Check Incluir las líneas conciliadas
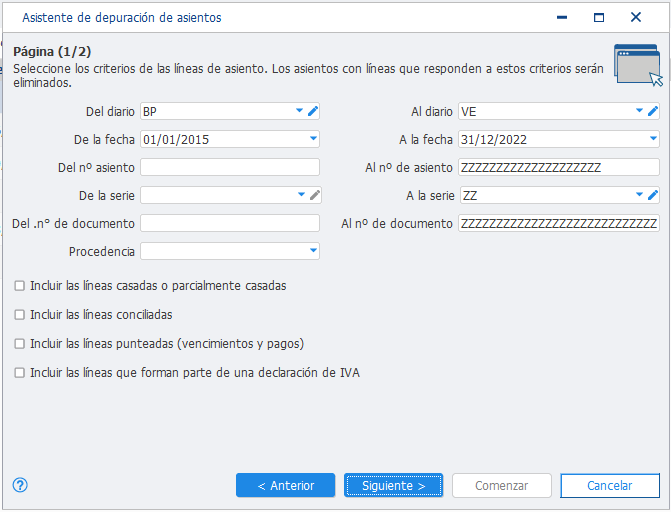 pos(20,315)
